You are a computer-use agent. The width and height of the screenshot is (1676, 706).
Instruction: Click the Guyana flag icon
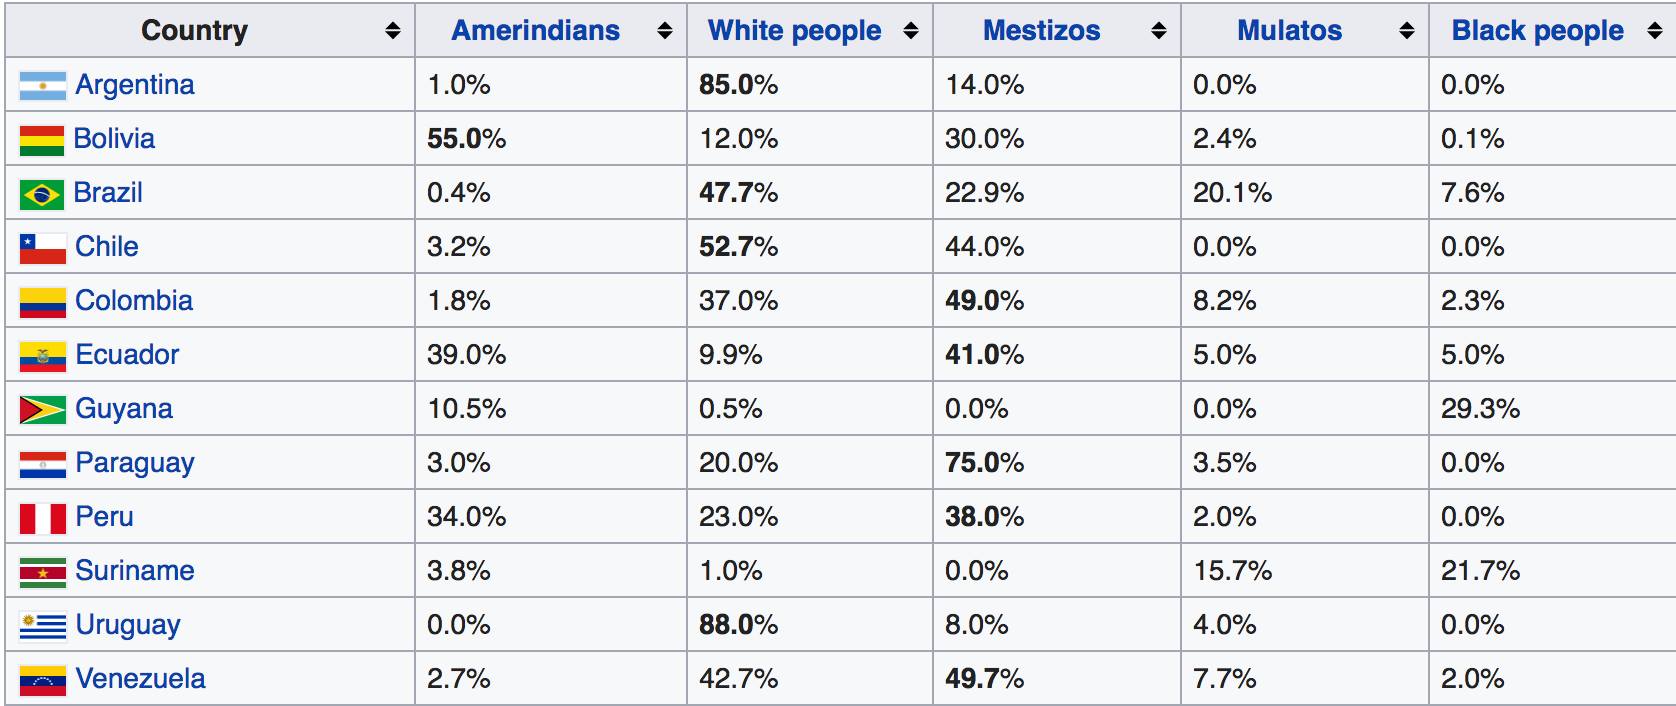42,410
